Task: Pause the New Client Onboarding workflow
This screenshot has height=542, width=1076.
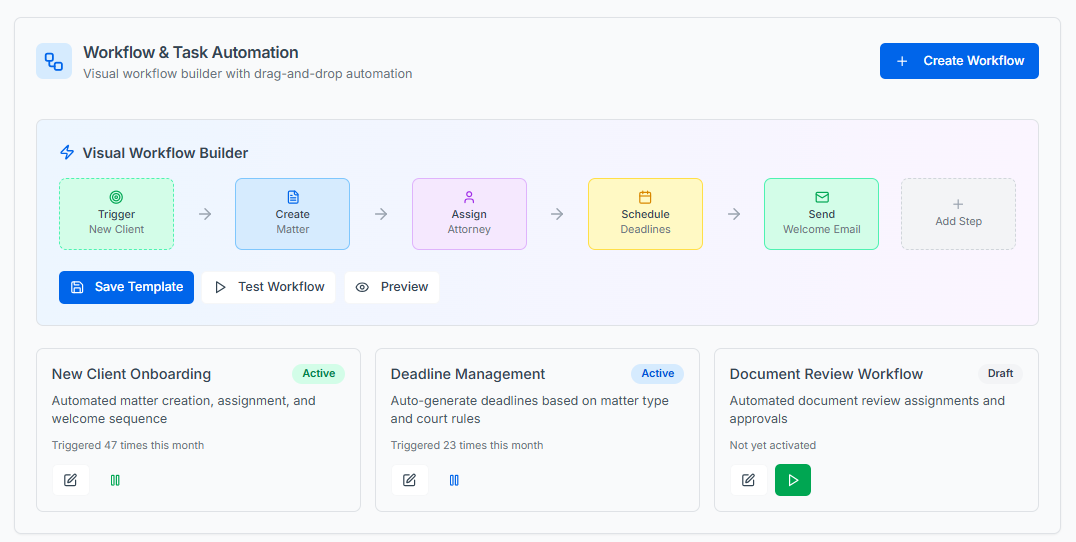Action: [115, 480]
